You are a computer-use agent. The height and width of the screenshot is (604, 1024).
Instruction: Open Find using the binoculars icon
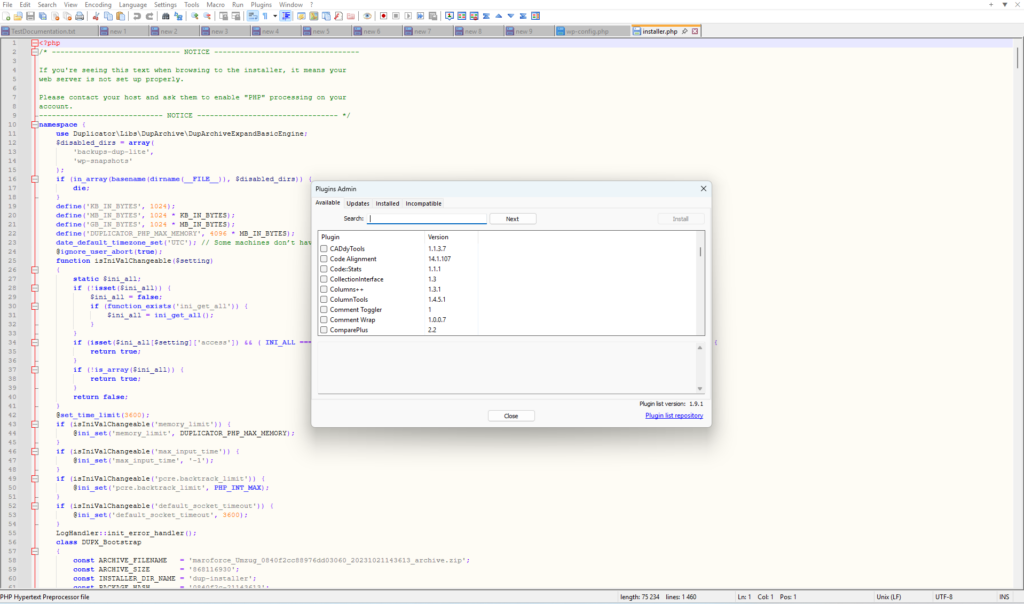click(x=165, y=16)
